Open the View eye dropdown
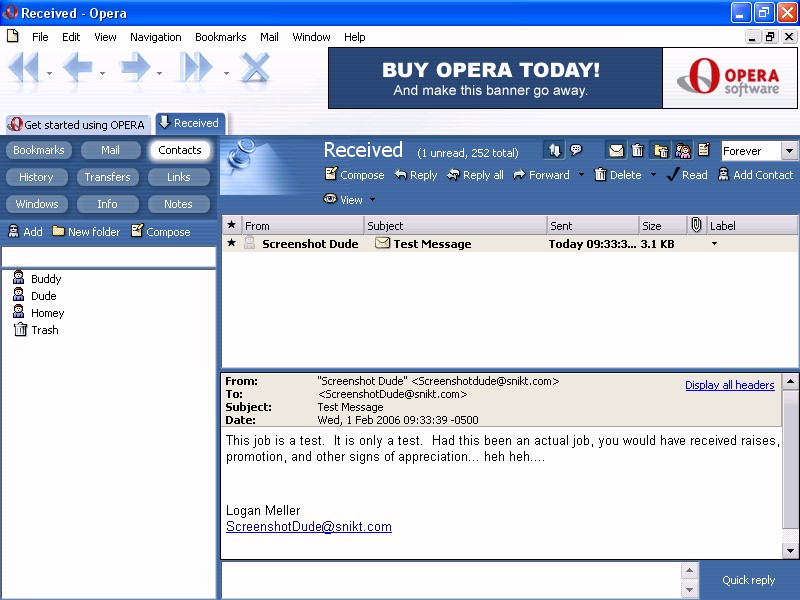Screen dimensions: 800x600 (349, 199)
